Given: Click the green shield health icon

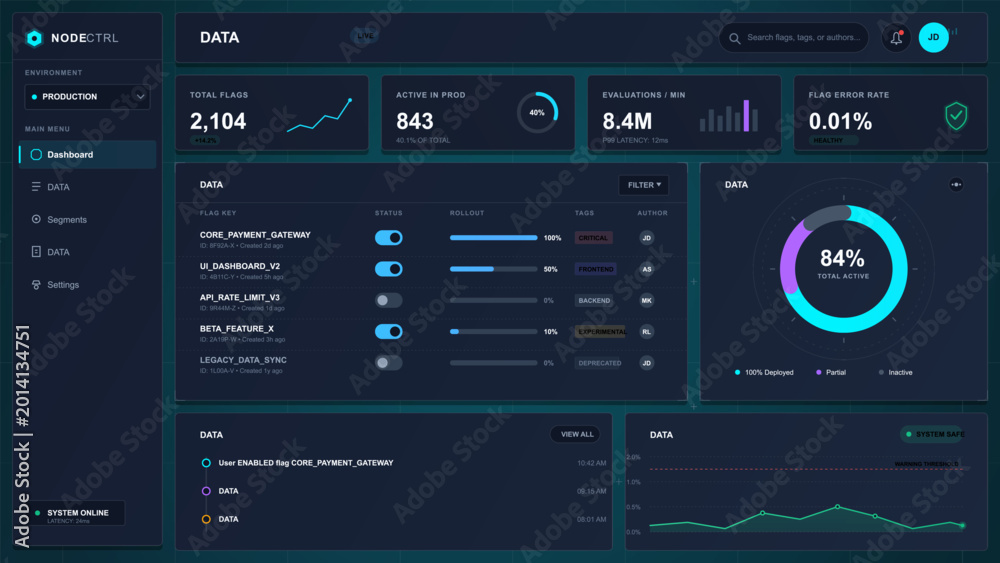Looking at the screenshot, I should point(955,116).
